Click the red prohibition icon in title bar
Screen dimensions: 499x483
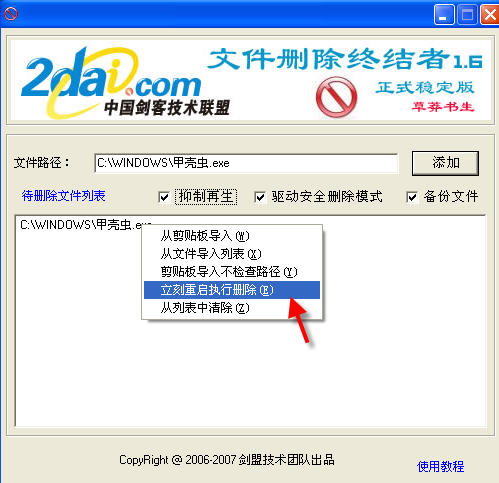click(x=11, y=14)
